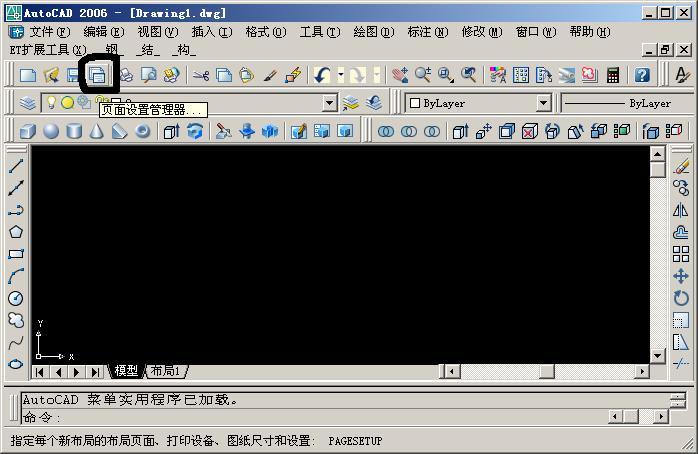Select the Cone solid tool
Viewport: 698px width, 454px height.
(97, 131)
